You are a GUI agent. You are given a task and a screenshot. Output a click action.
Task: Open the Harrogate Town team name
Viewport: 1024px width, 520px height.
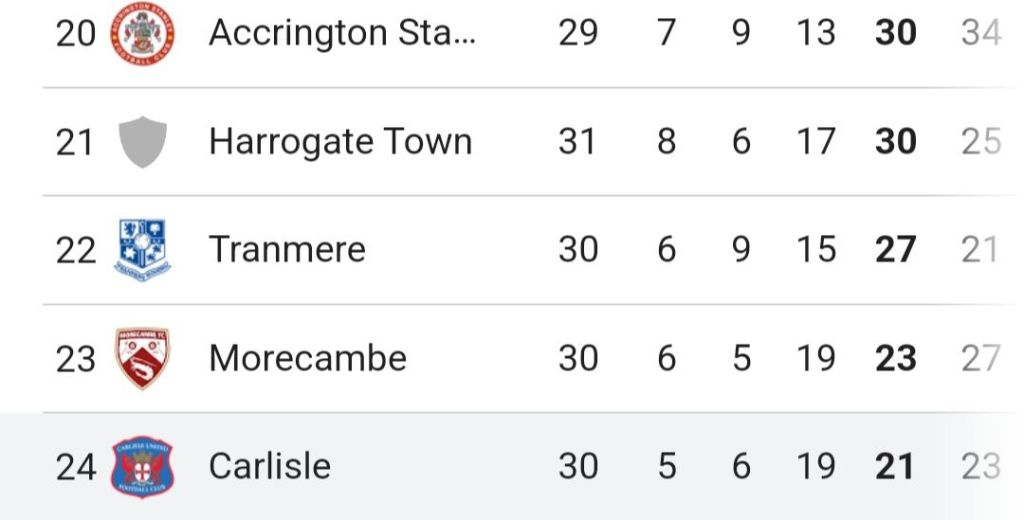click(340, 142)
